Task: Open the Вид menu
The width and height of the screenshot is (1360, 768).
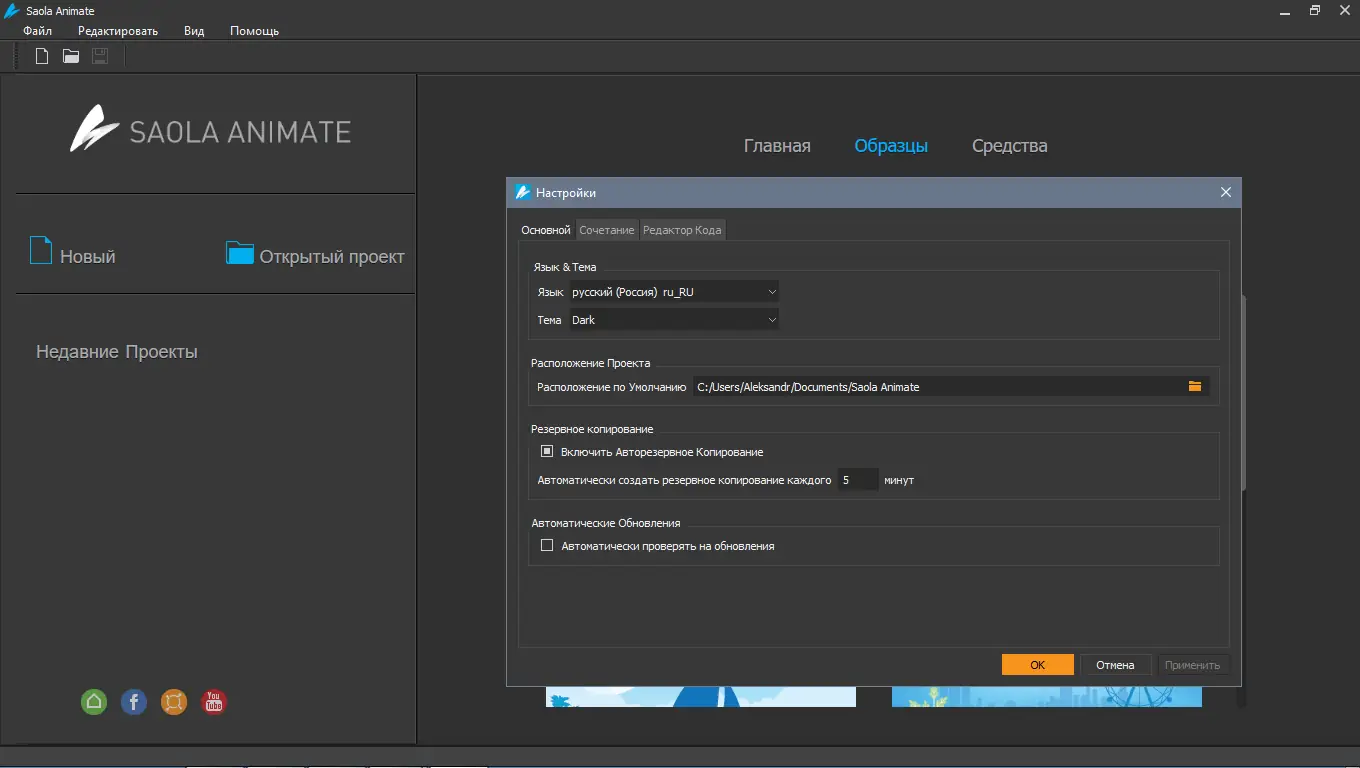Action: coord(194,31)
